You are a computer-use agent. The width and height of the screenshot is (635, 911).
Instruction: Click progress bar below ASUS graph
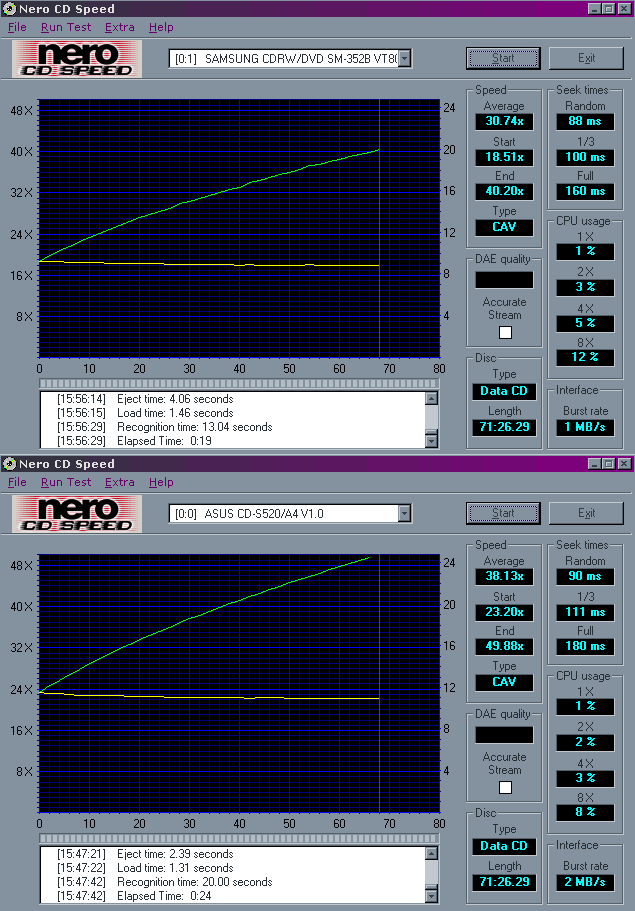click(239, 838)
